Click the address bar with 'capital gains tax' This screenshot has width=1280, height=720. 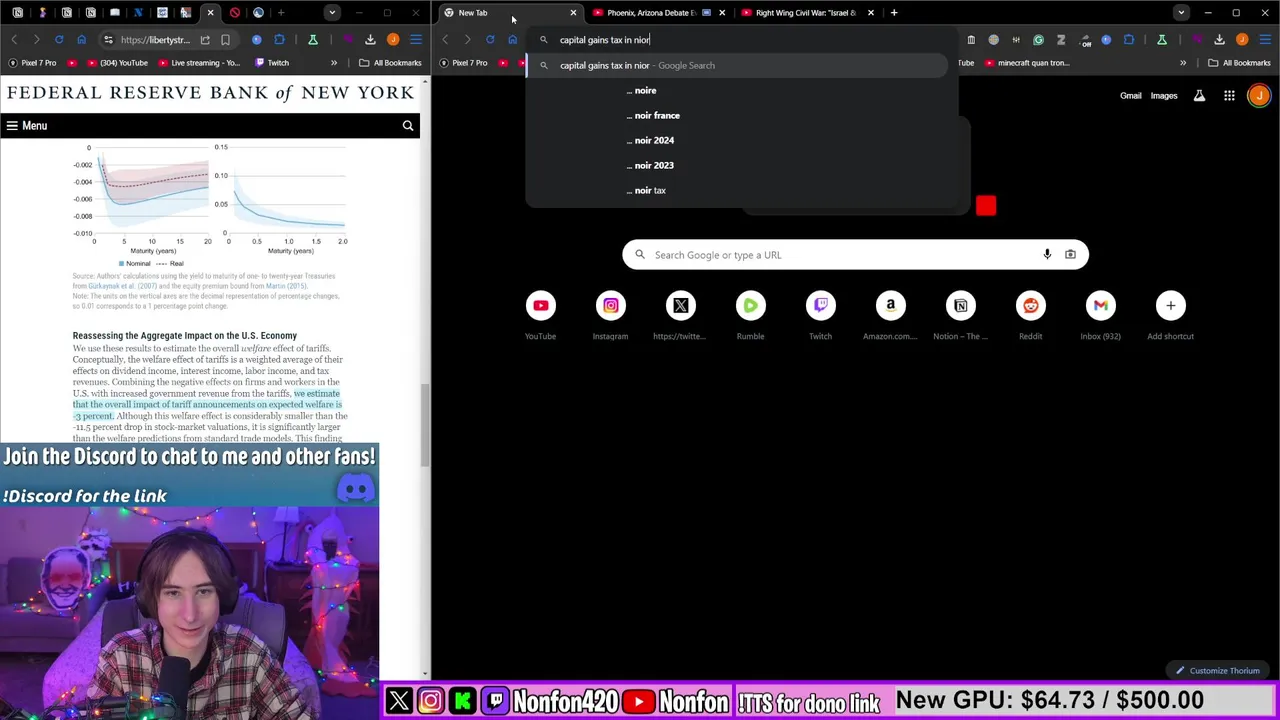[x=740, y=40]
